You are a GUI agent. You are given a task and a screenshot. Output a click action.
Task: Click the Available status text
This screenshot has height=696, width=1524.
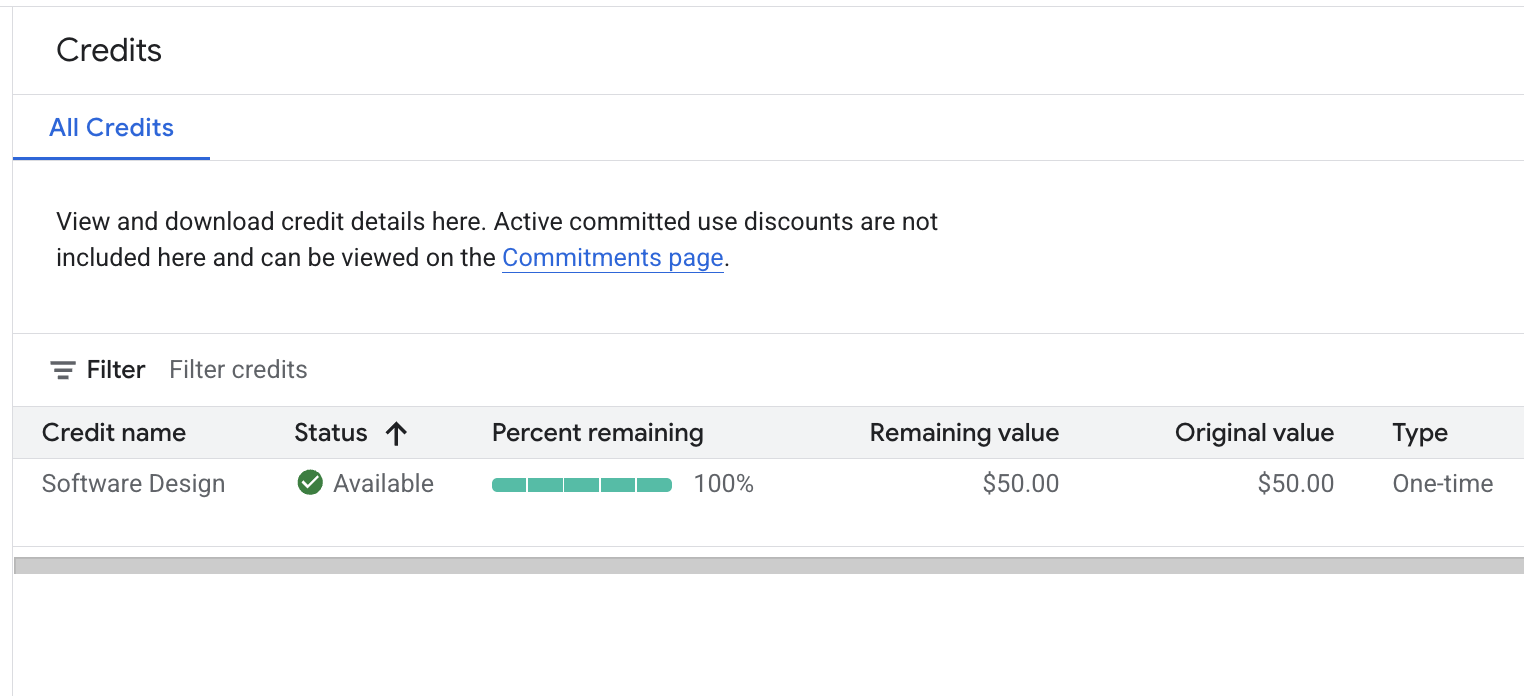(x=383, y=484)
